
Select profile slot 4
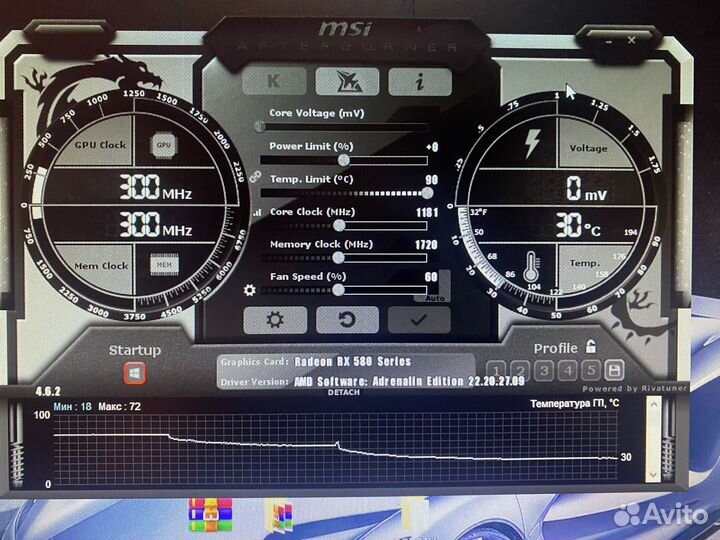[x=568, y=370]
